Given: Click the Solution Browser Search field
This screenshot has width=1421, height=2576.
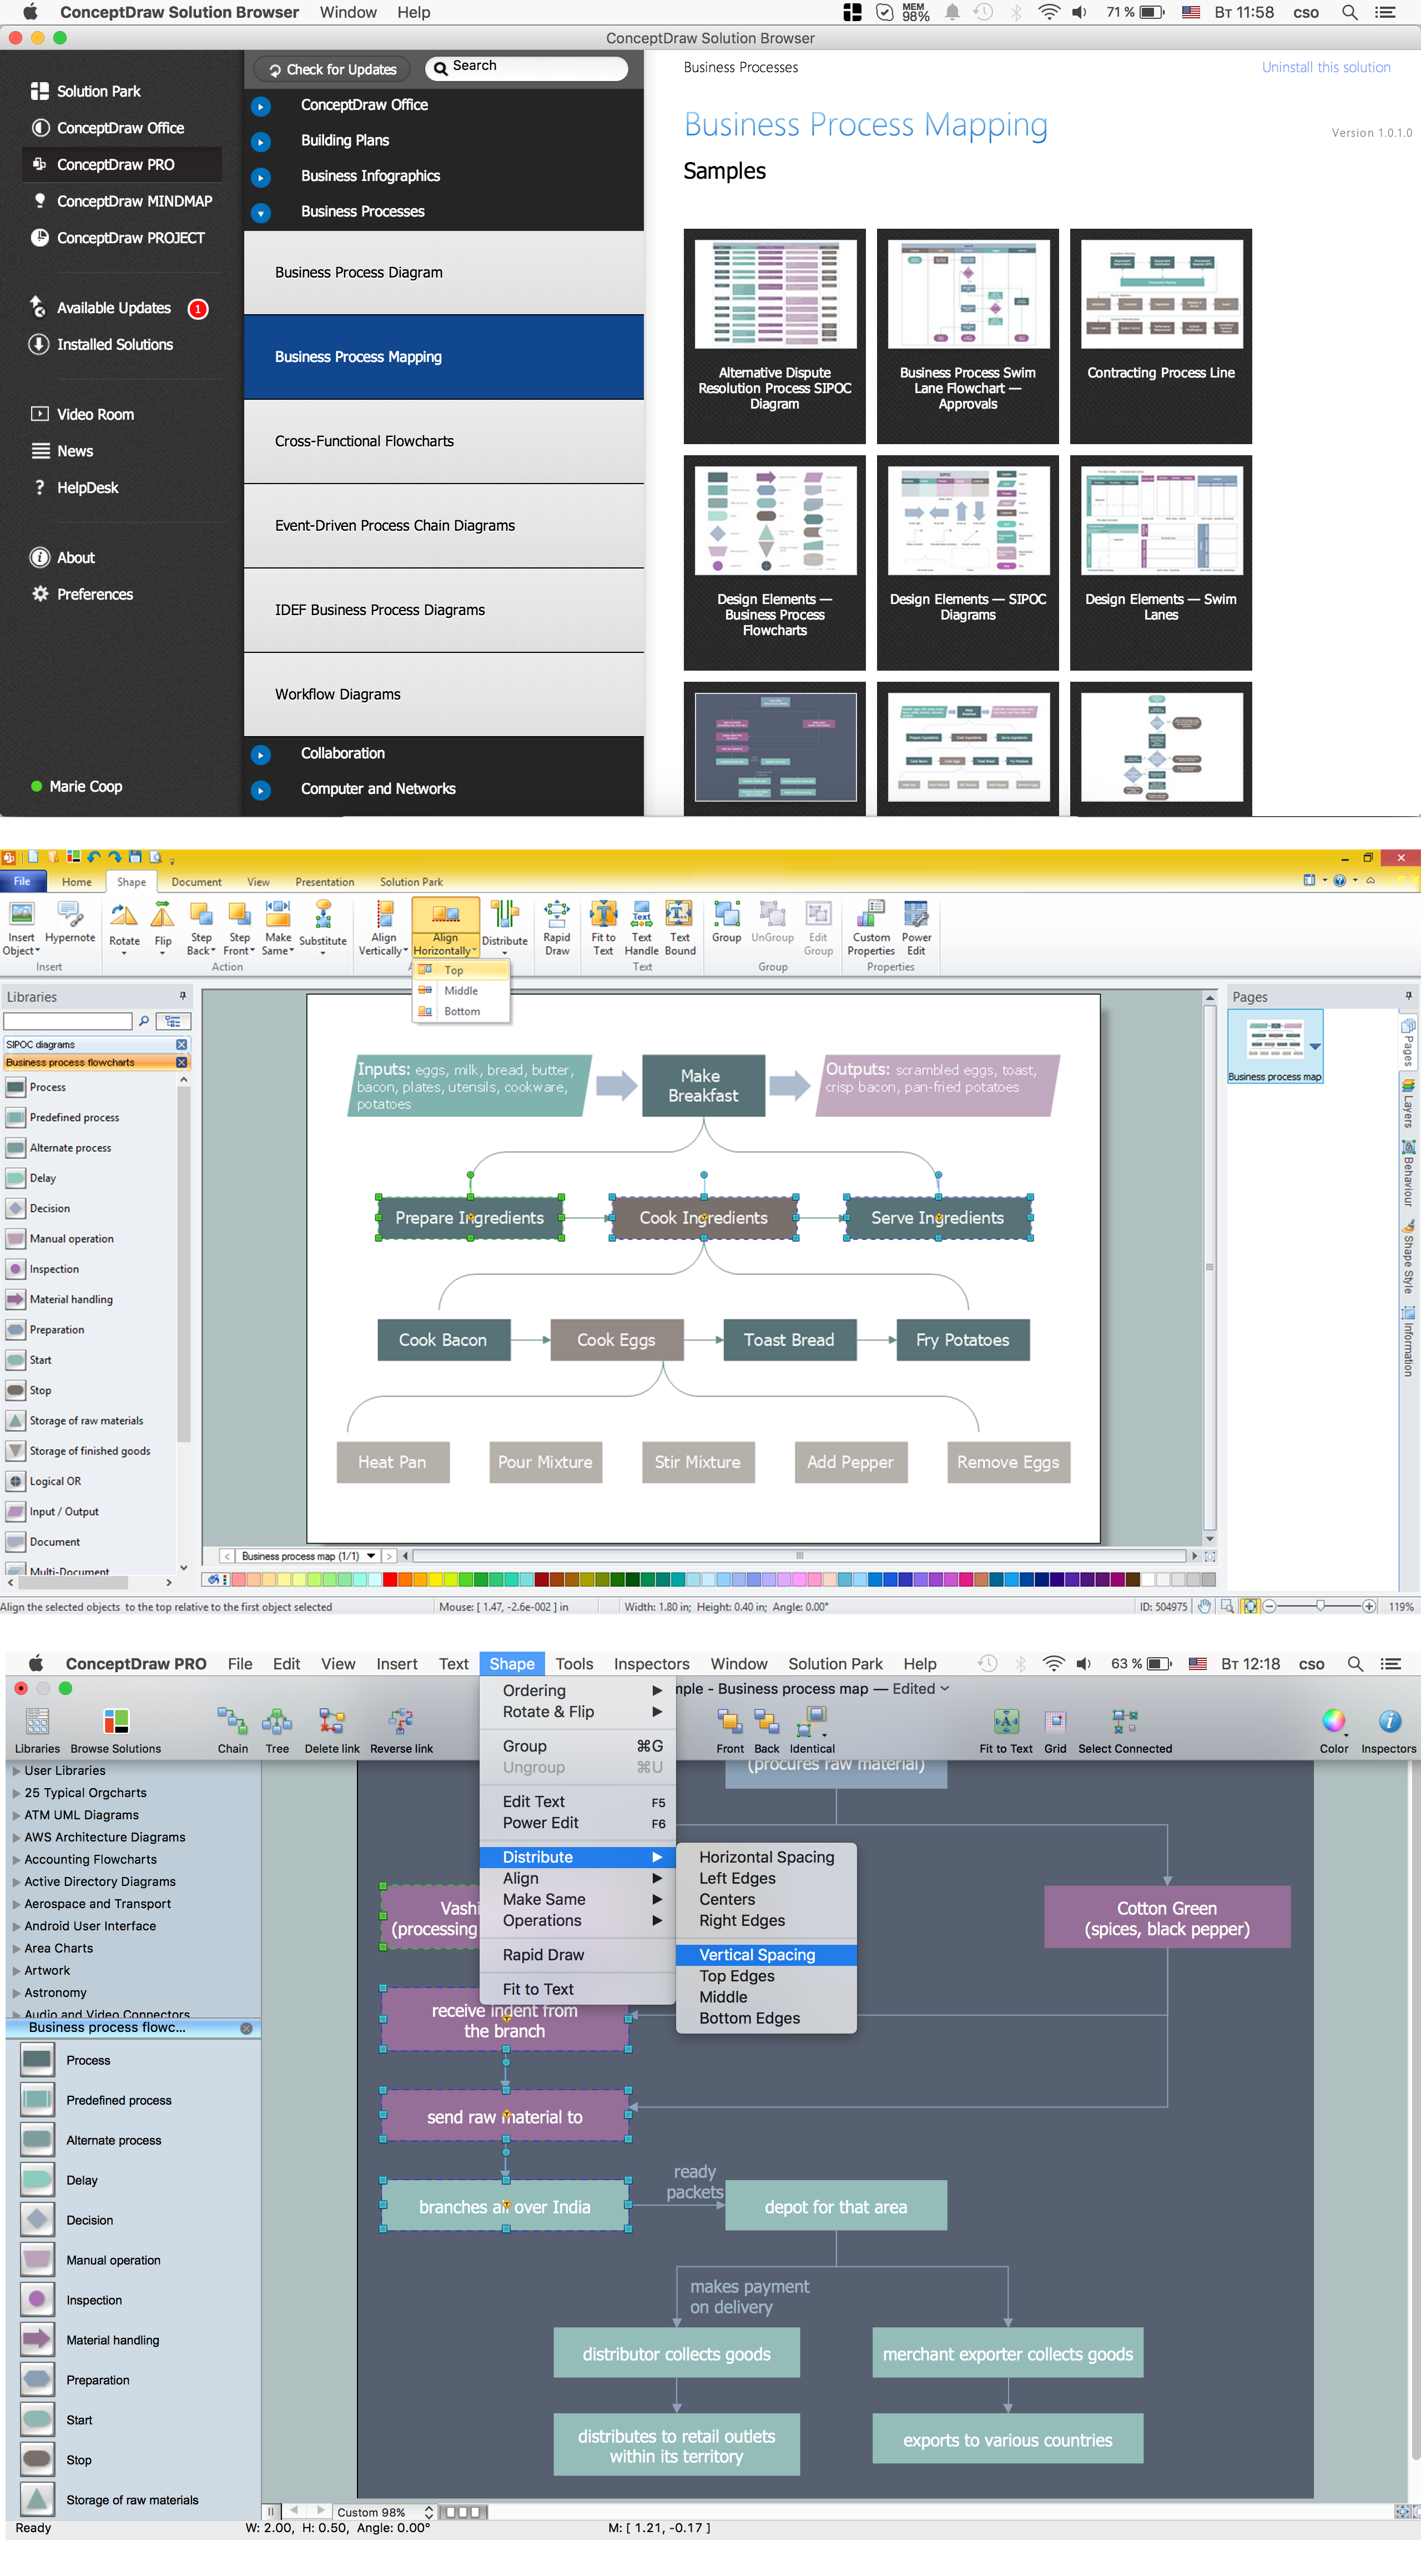Looking at the screenshot, I should click(x=527, y=68).
